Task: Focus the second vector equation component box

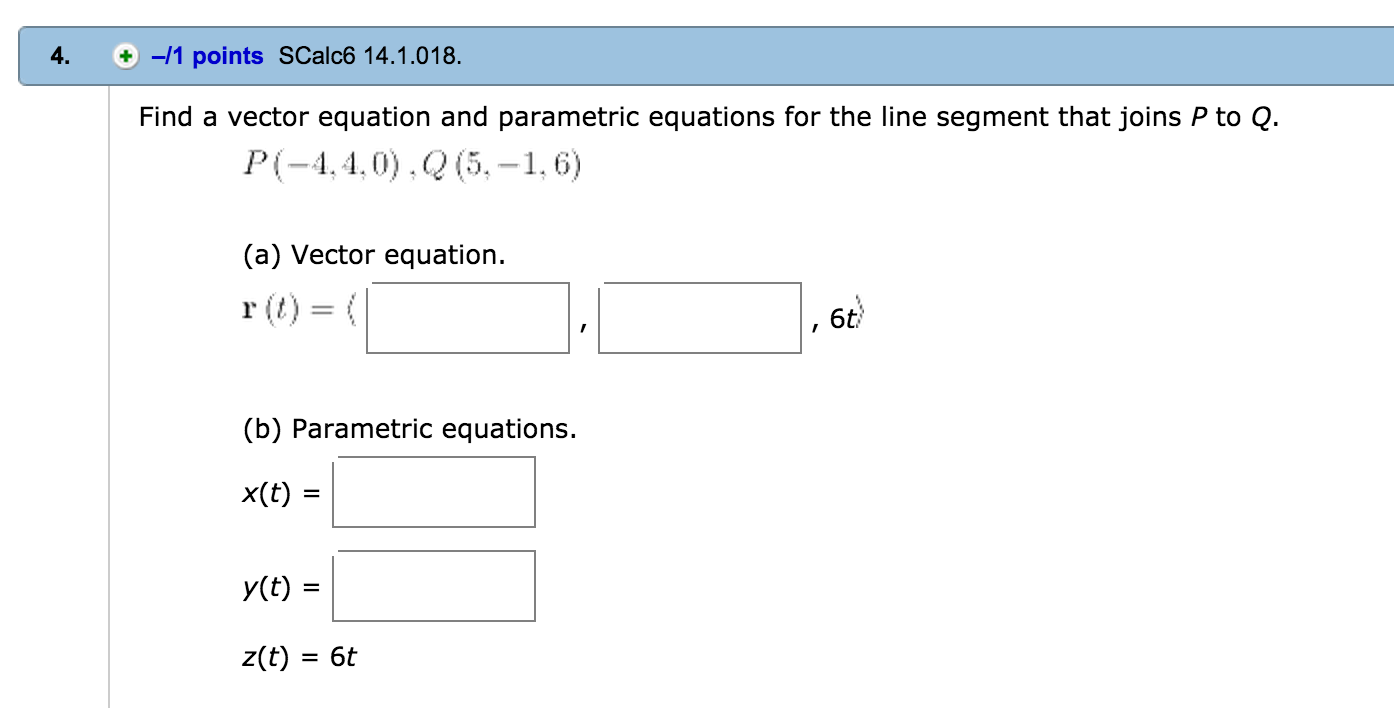Action: pos(700,318)
